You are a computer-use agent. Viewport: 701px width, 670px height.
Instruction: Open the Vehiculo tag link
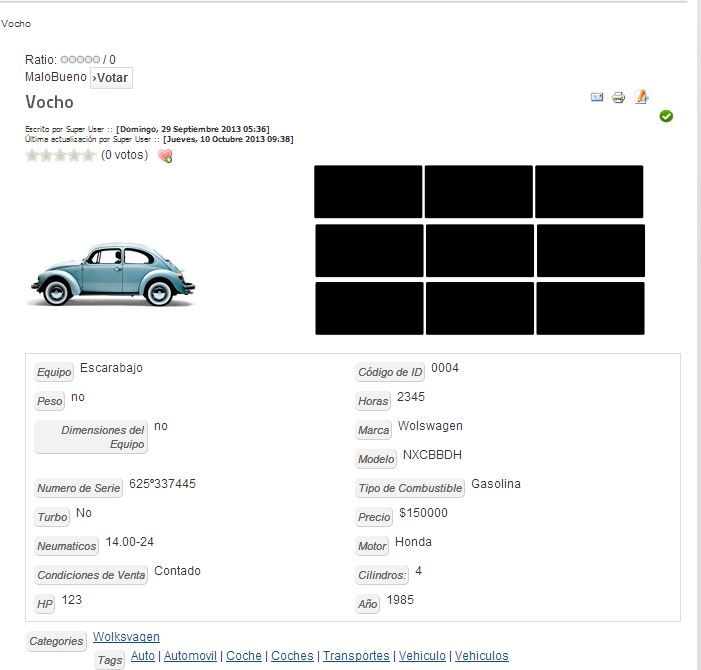[x=422, y=656]
